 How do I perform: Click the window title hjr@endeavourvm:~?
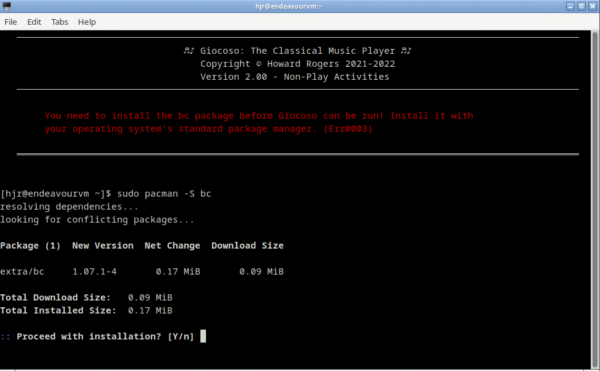[x=289, y=6]
